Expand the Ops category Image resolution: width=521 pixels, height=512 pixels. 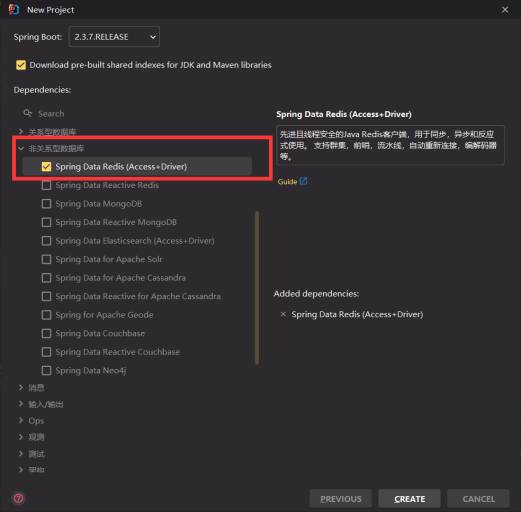pos(21,420)
